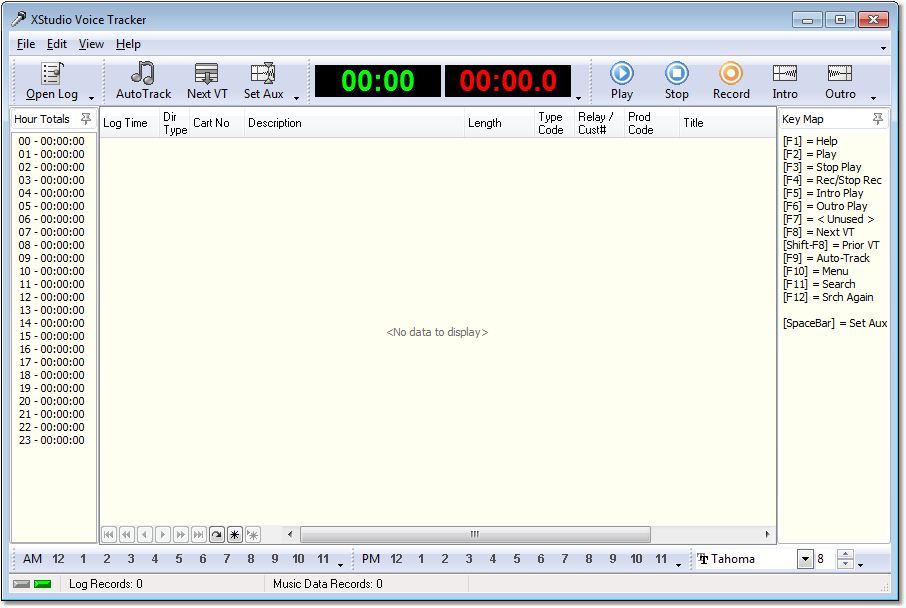Click the green 00:00 timer display
This screenshot has height=608, width=906.
[378, 81]
